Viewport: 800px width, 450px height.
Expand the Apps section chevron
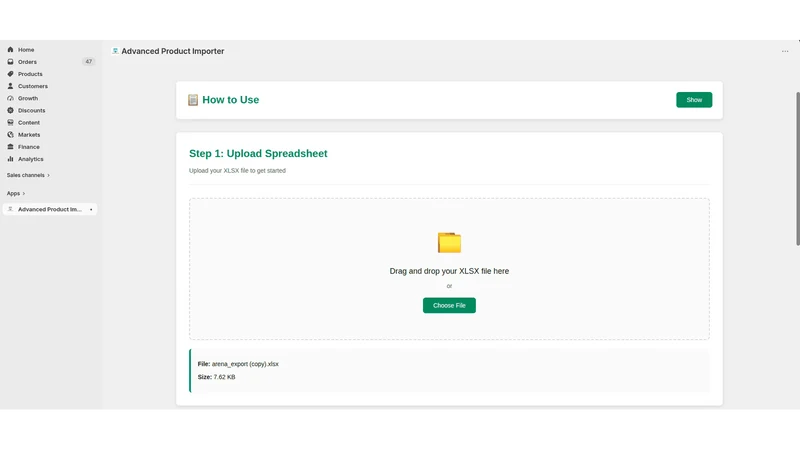coord(23,193)
